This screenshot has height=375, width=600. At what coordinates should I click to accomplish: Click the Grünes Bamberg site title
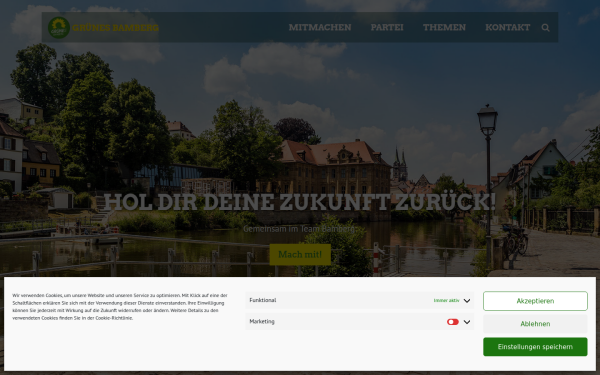tap(115, 28)
